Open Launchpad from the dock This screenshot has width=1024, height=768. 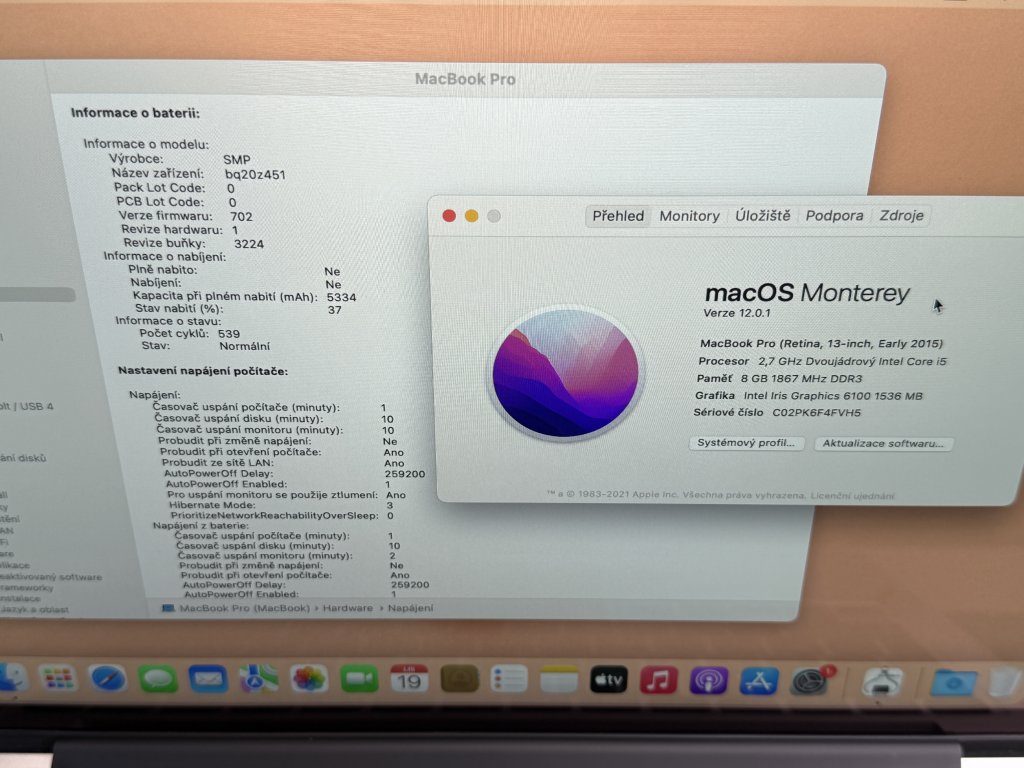pos(58,679)
